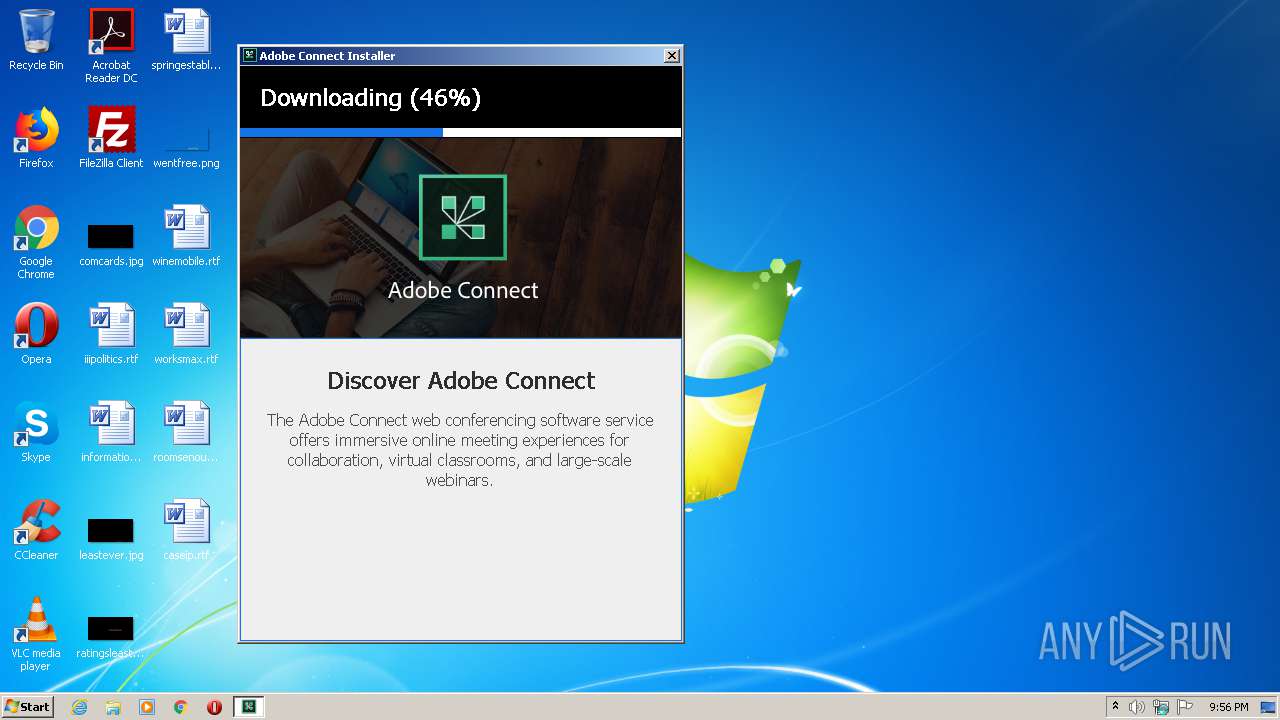Open Opera desktop shortcut

pyautogui.click(x=36, y=334)
